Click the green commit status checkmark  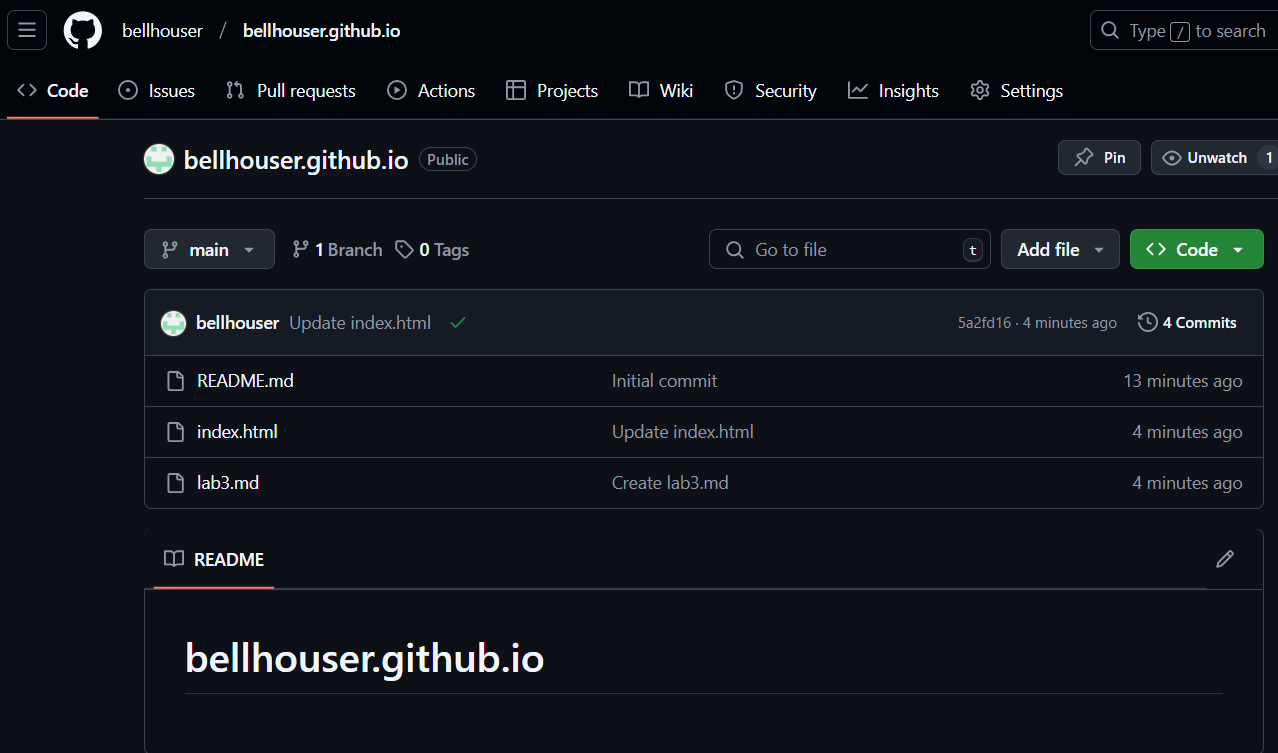tap(458, 323)
